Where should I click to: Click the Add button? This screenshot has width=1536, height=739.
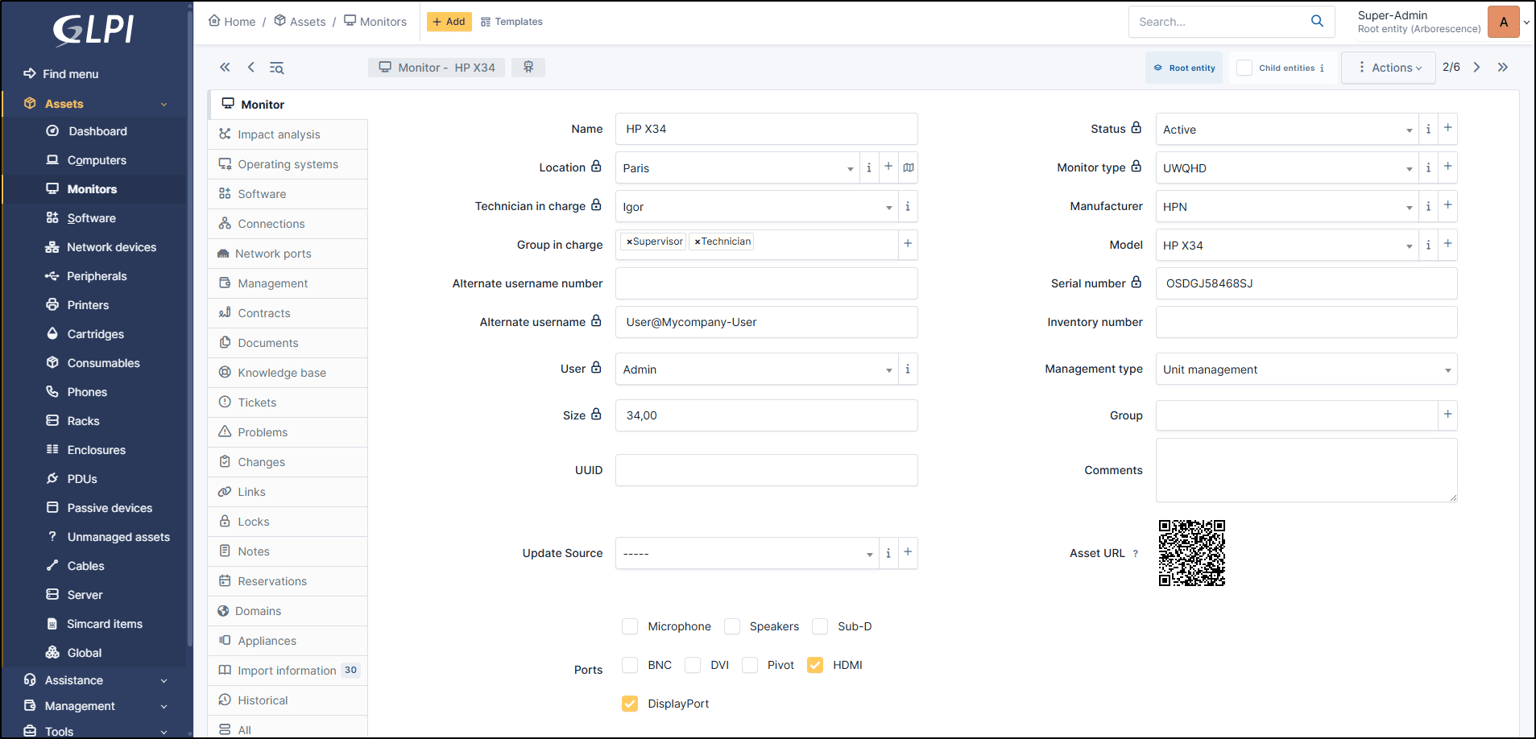(x=449, y=21)
